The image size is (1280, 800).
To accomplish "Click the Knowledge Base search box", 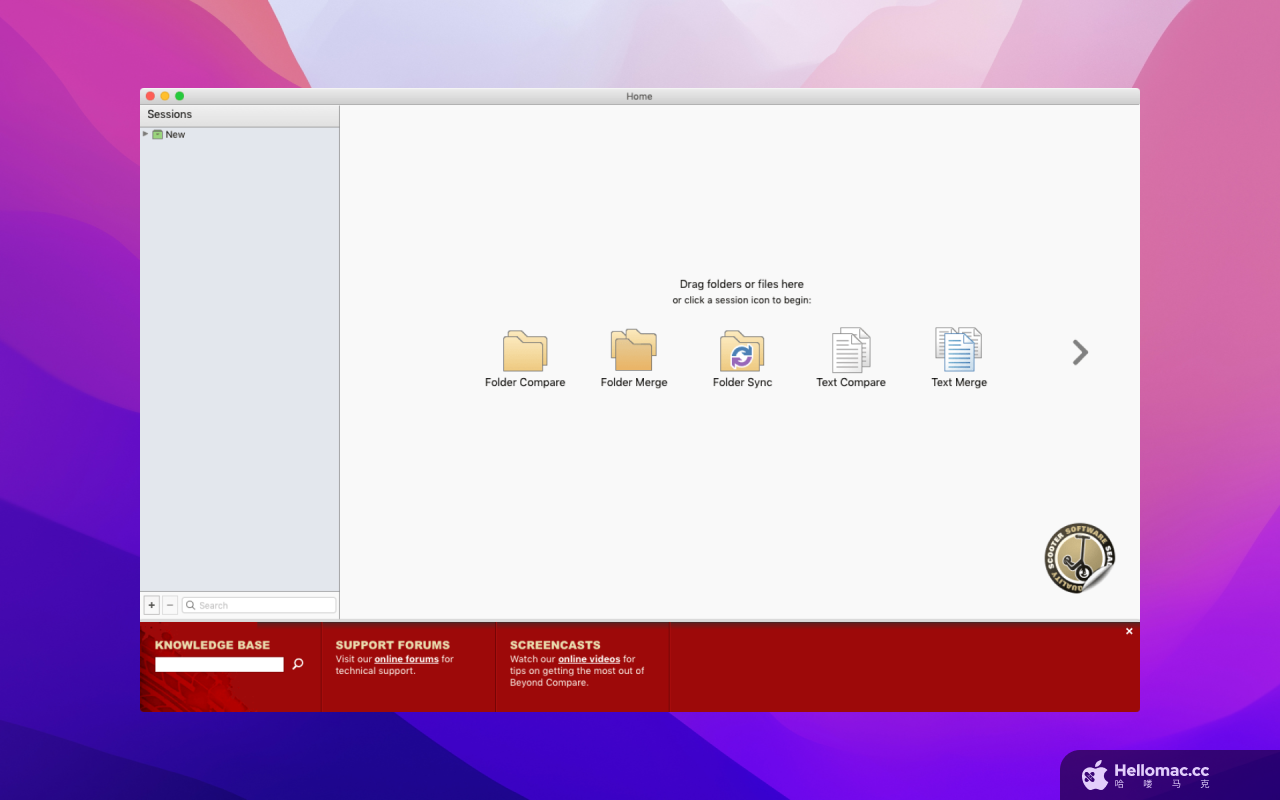I will click(219, 664).
